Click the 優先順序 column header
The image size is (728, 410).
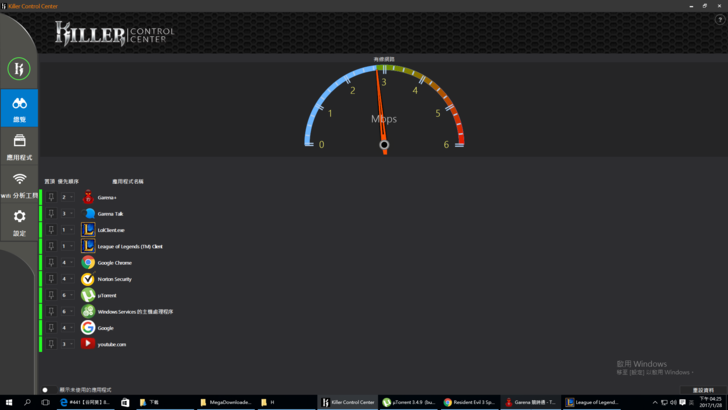tap(68, 182)
